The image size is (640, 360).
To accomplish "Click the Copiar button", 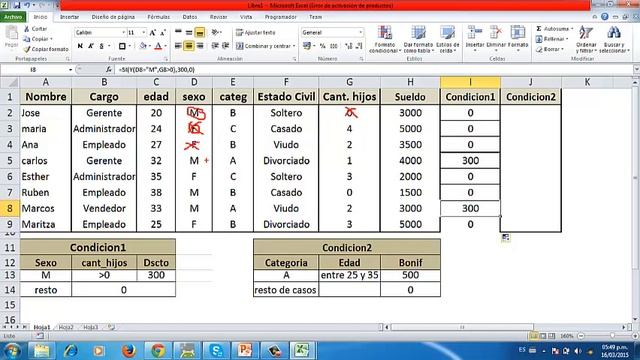I will click(x=38, y=39).
